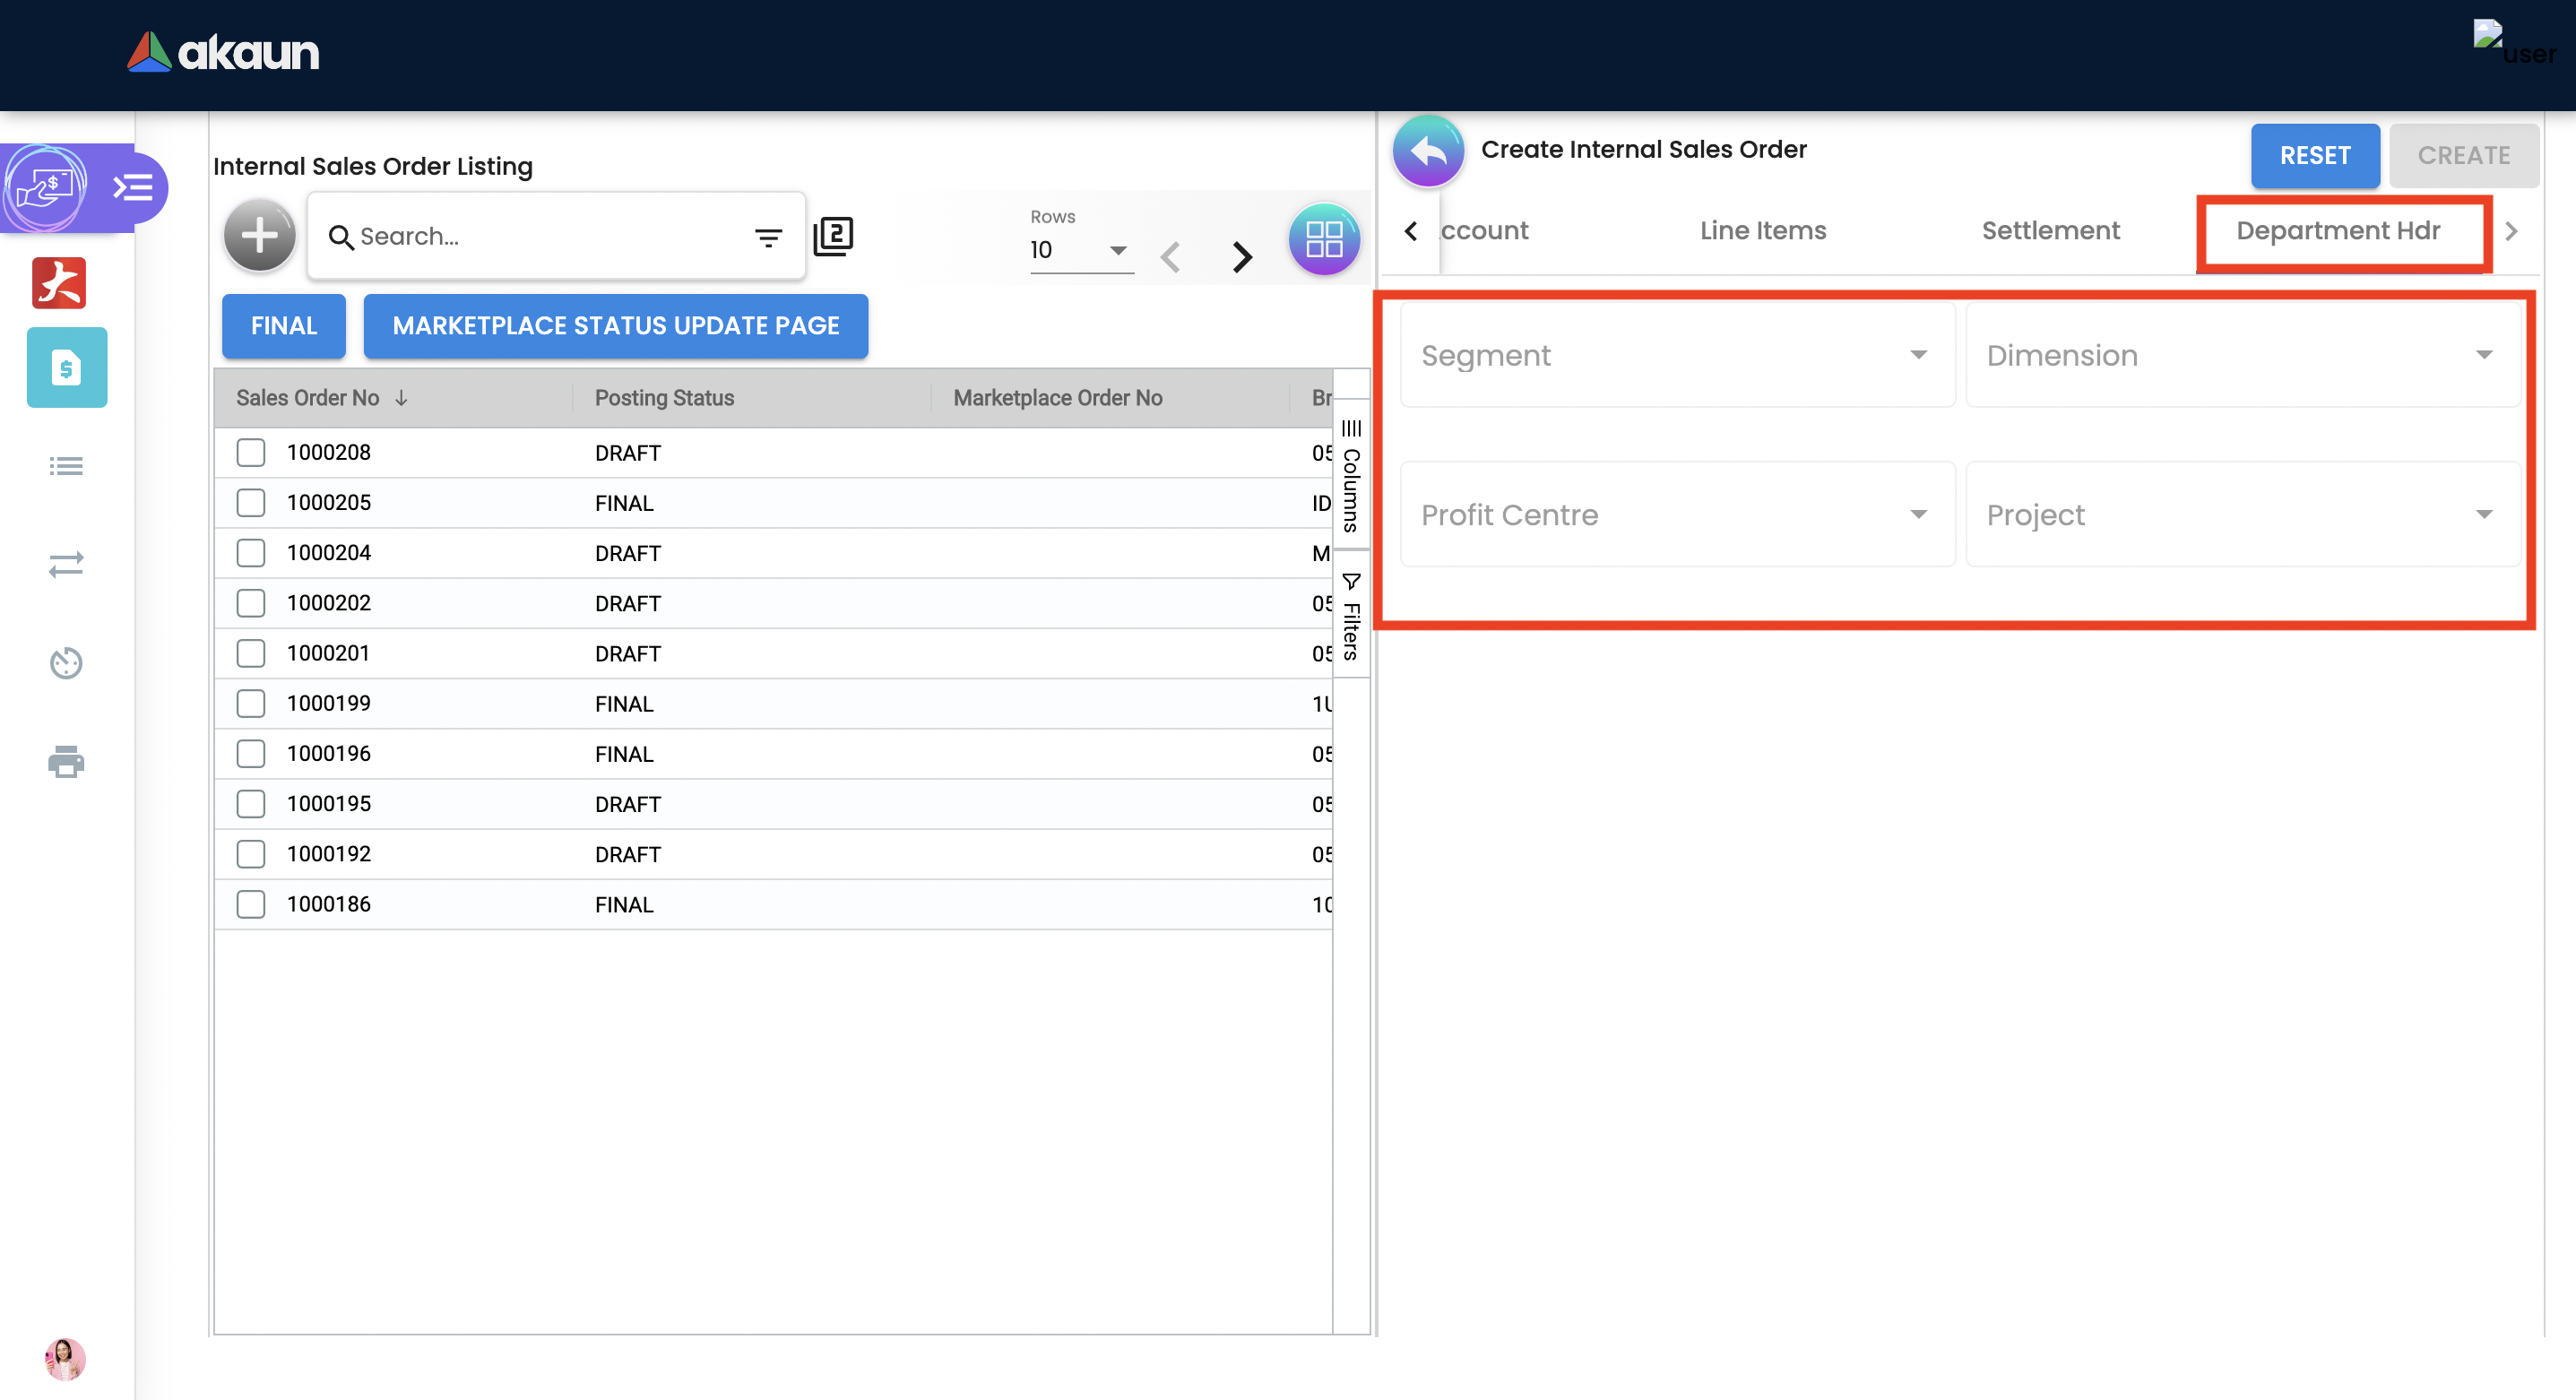Click the swap arrows sidebar icon
Screen dimensions: 2576x1400
pyautogui.click(x=66, y=565)
